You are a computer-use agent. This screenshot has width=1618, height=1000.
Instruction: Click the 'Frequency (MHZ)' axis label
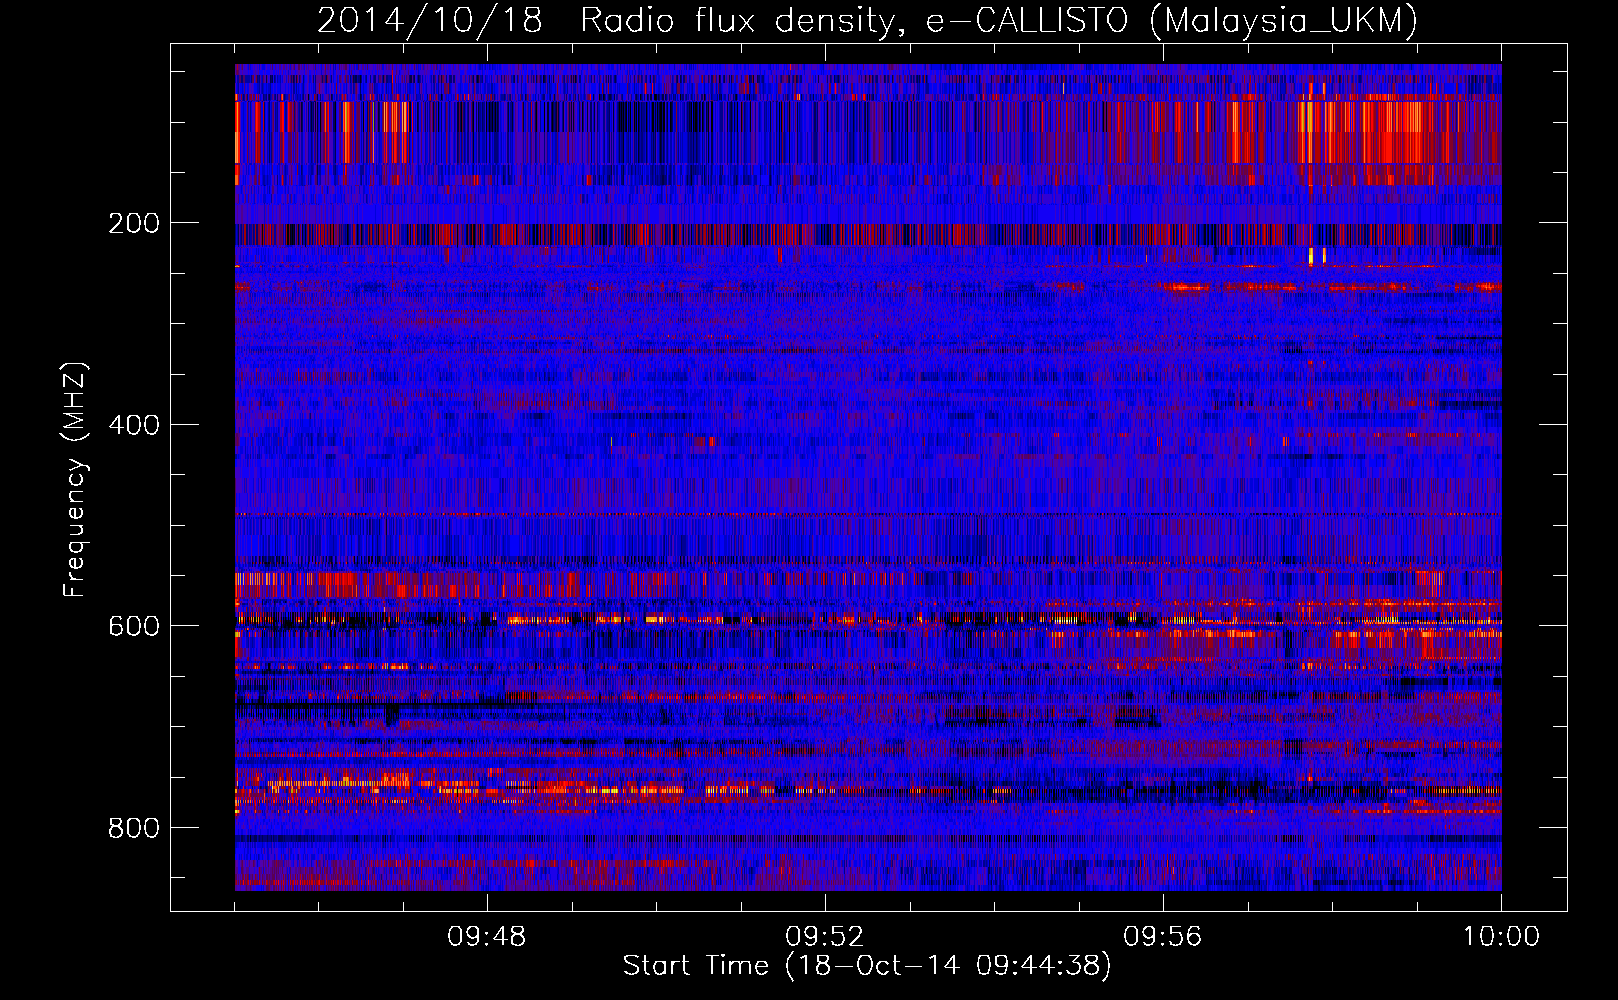75,480
